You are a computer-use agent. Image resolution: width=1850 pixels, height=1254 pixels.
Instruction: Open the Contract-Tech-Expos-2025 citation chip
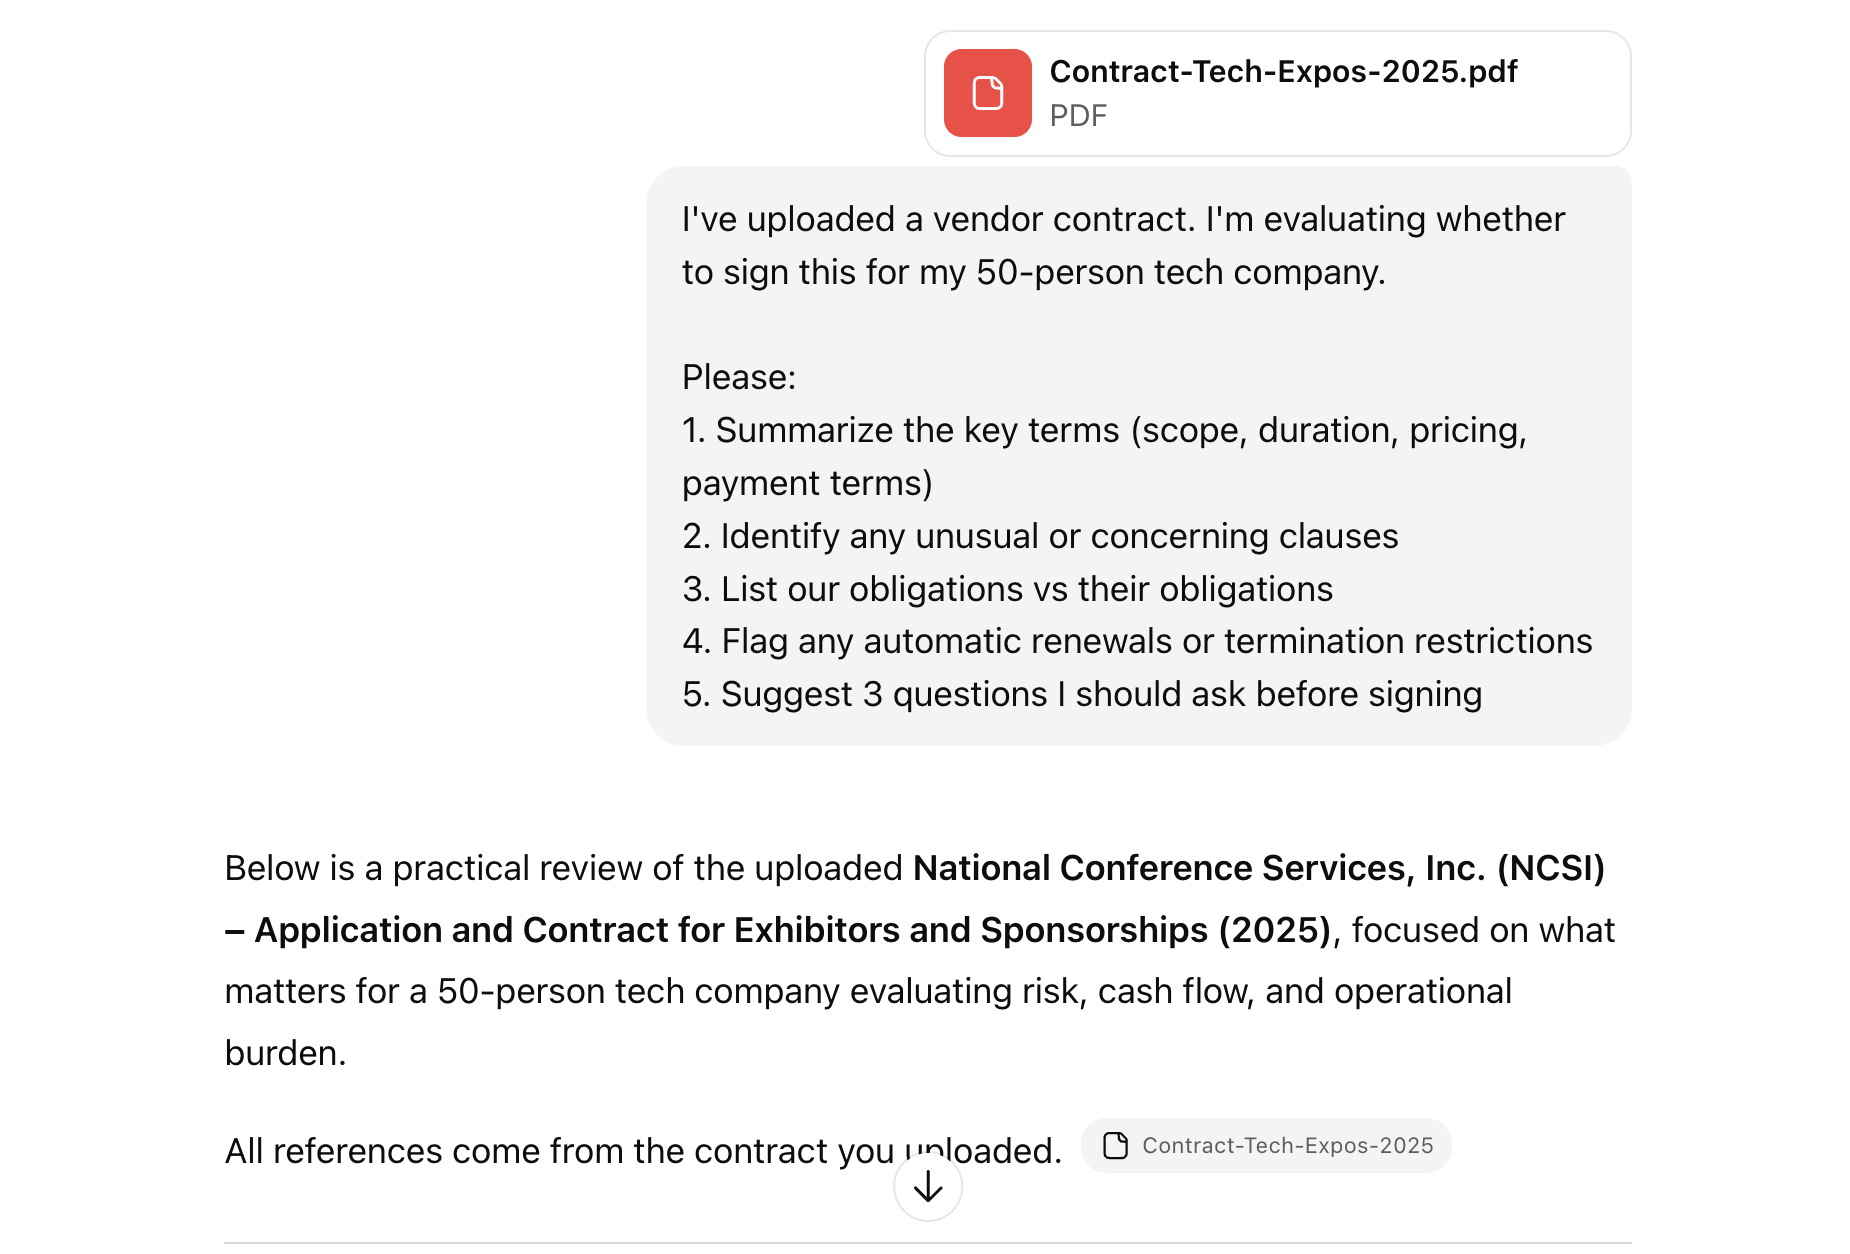pyautogui.click(x=1265, y=1145)
